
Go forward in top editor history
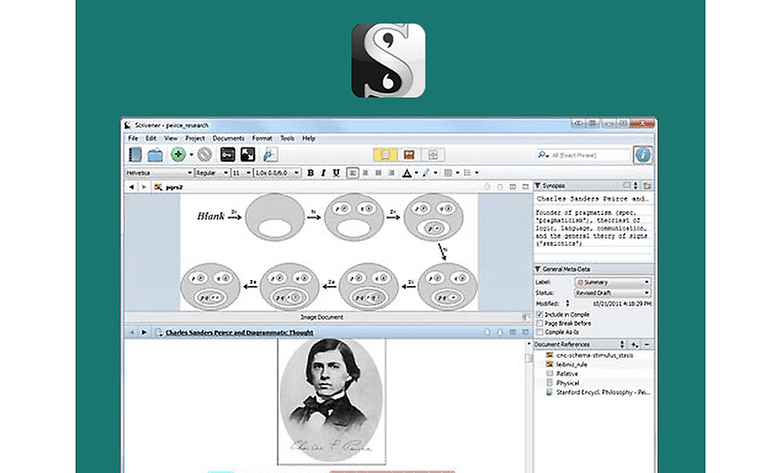tap(144, 187)
